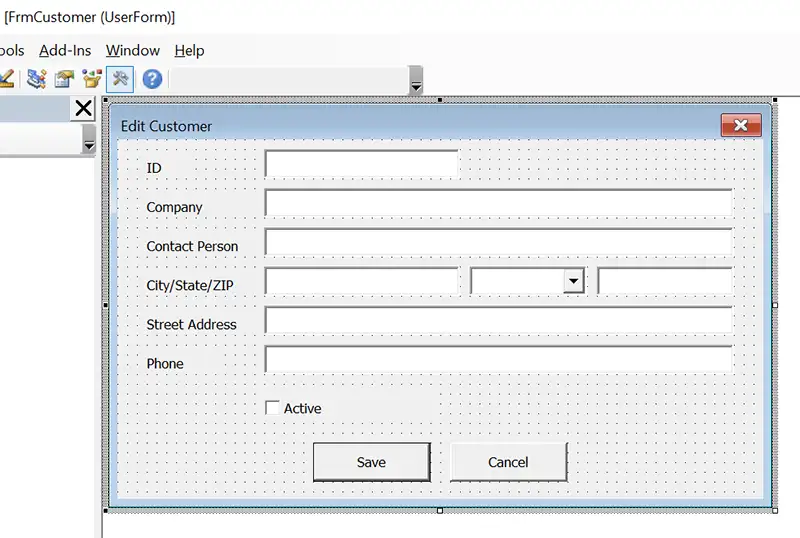Open the Add-Ins menu

(x=65, y=51)
